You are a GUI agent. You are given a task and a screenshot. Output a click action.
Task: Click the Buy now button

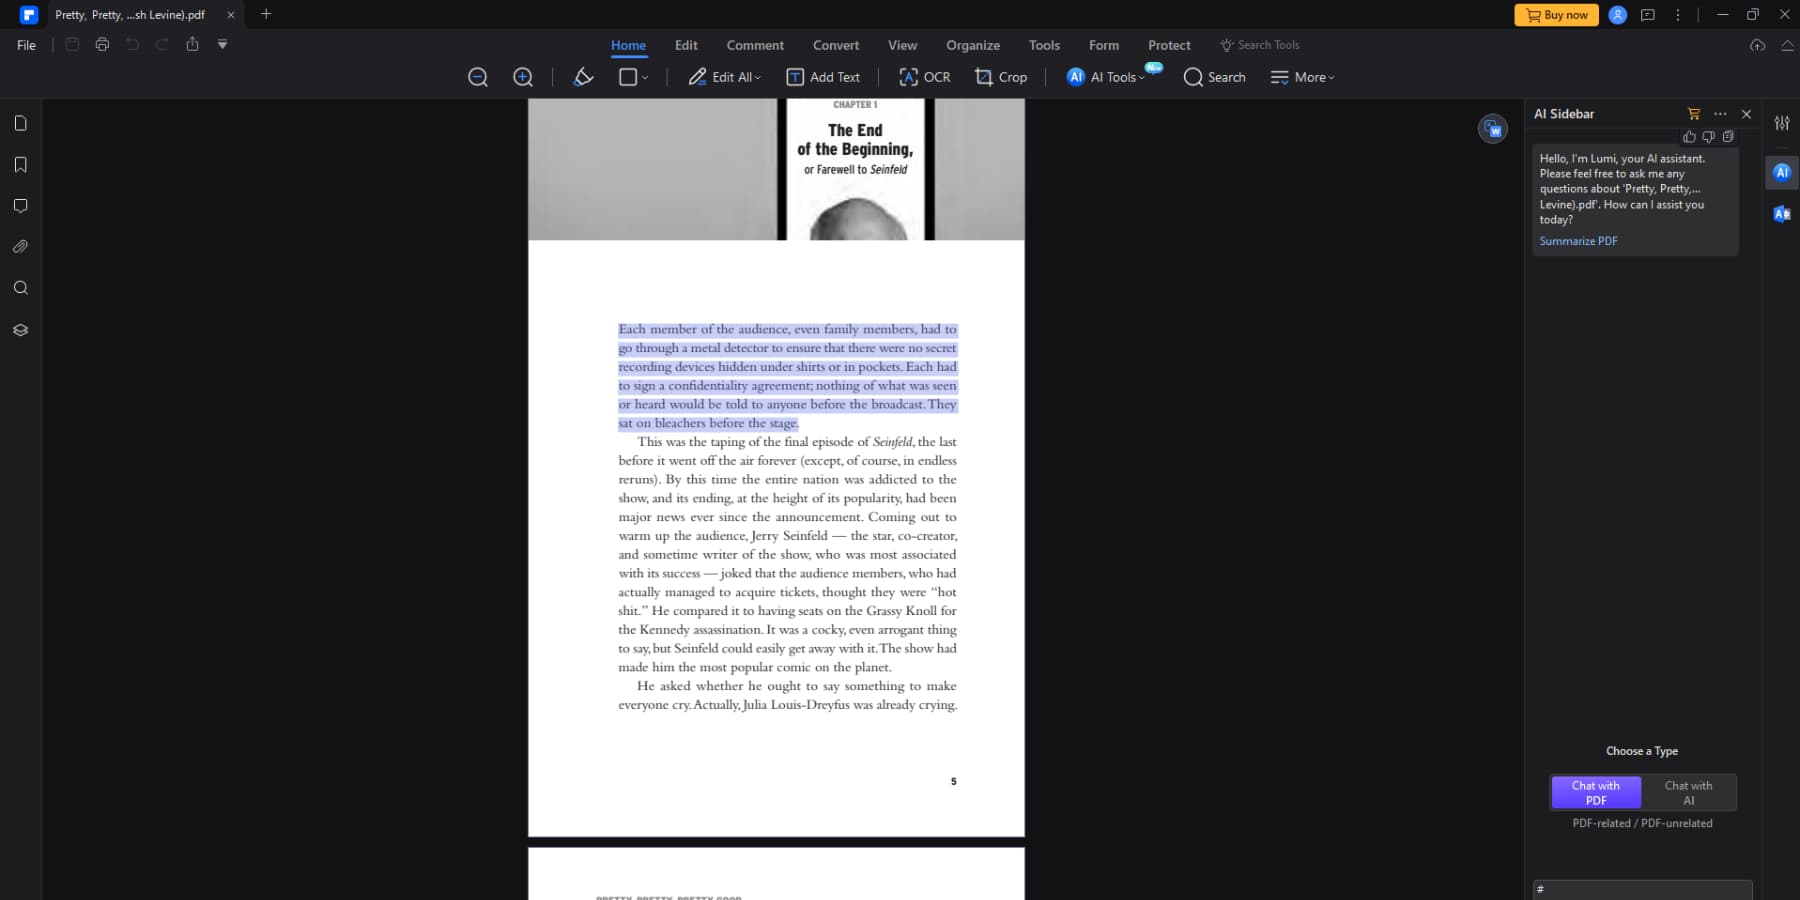[x=1556, y=14]
